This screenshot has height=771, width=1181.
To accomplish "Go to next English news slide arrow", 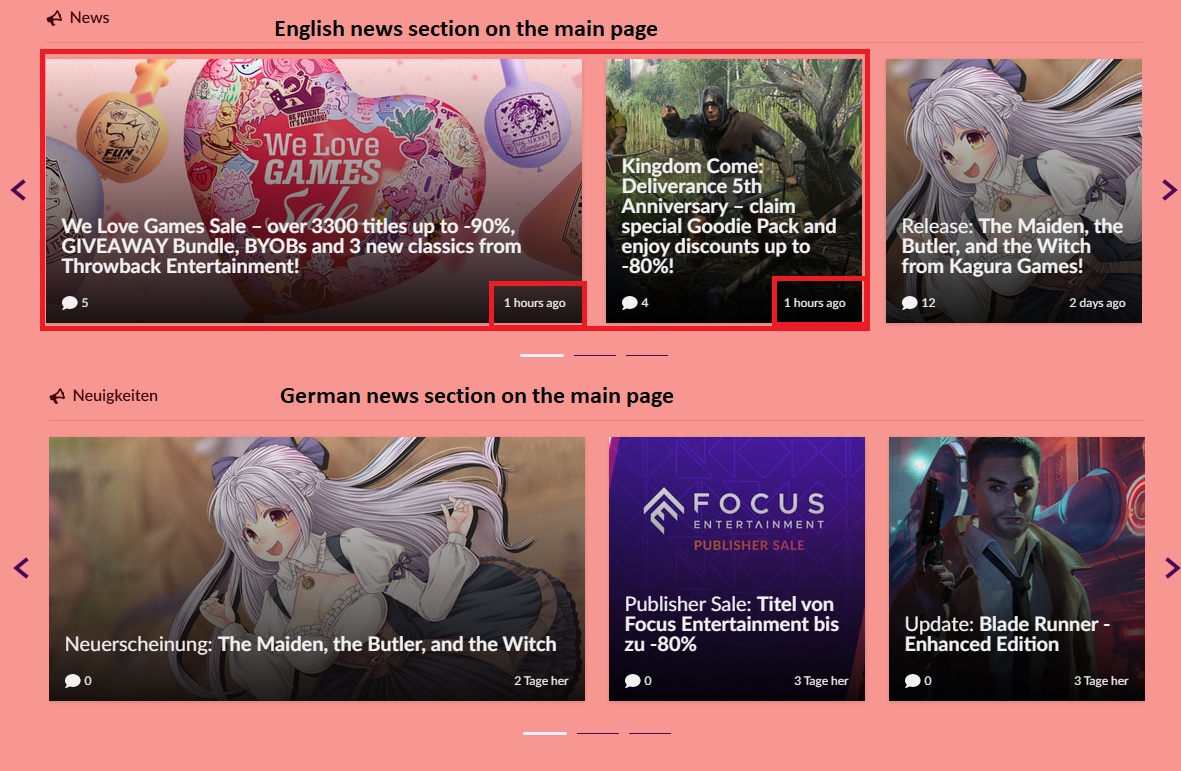I will (x=1169, y=190).
